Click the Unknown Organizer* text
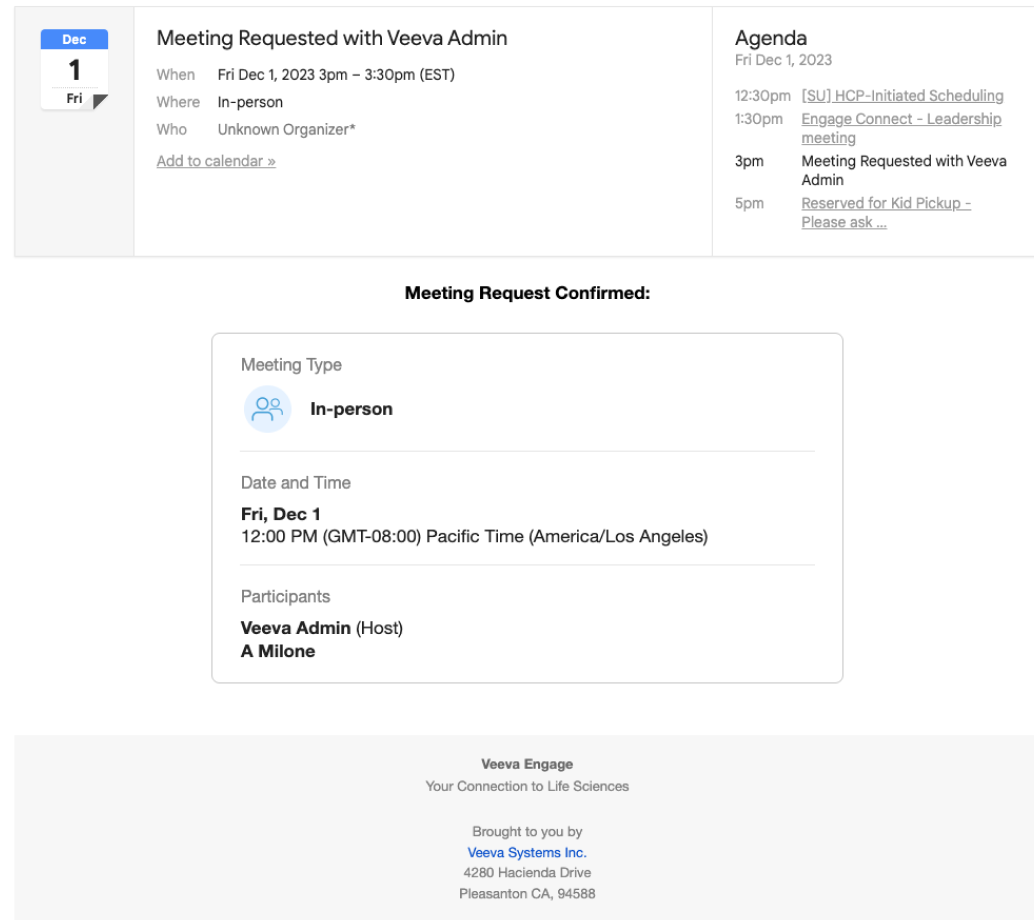1034x920 pixels. (x=286, y=129)
